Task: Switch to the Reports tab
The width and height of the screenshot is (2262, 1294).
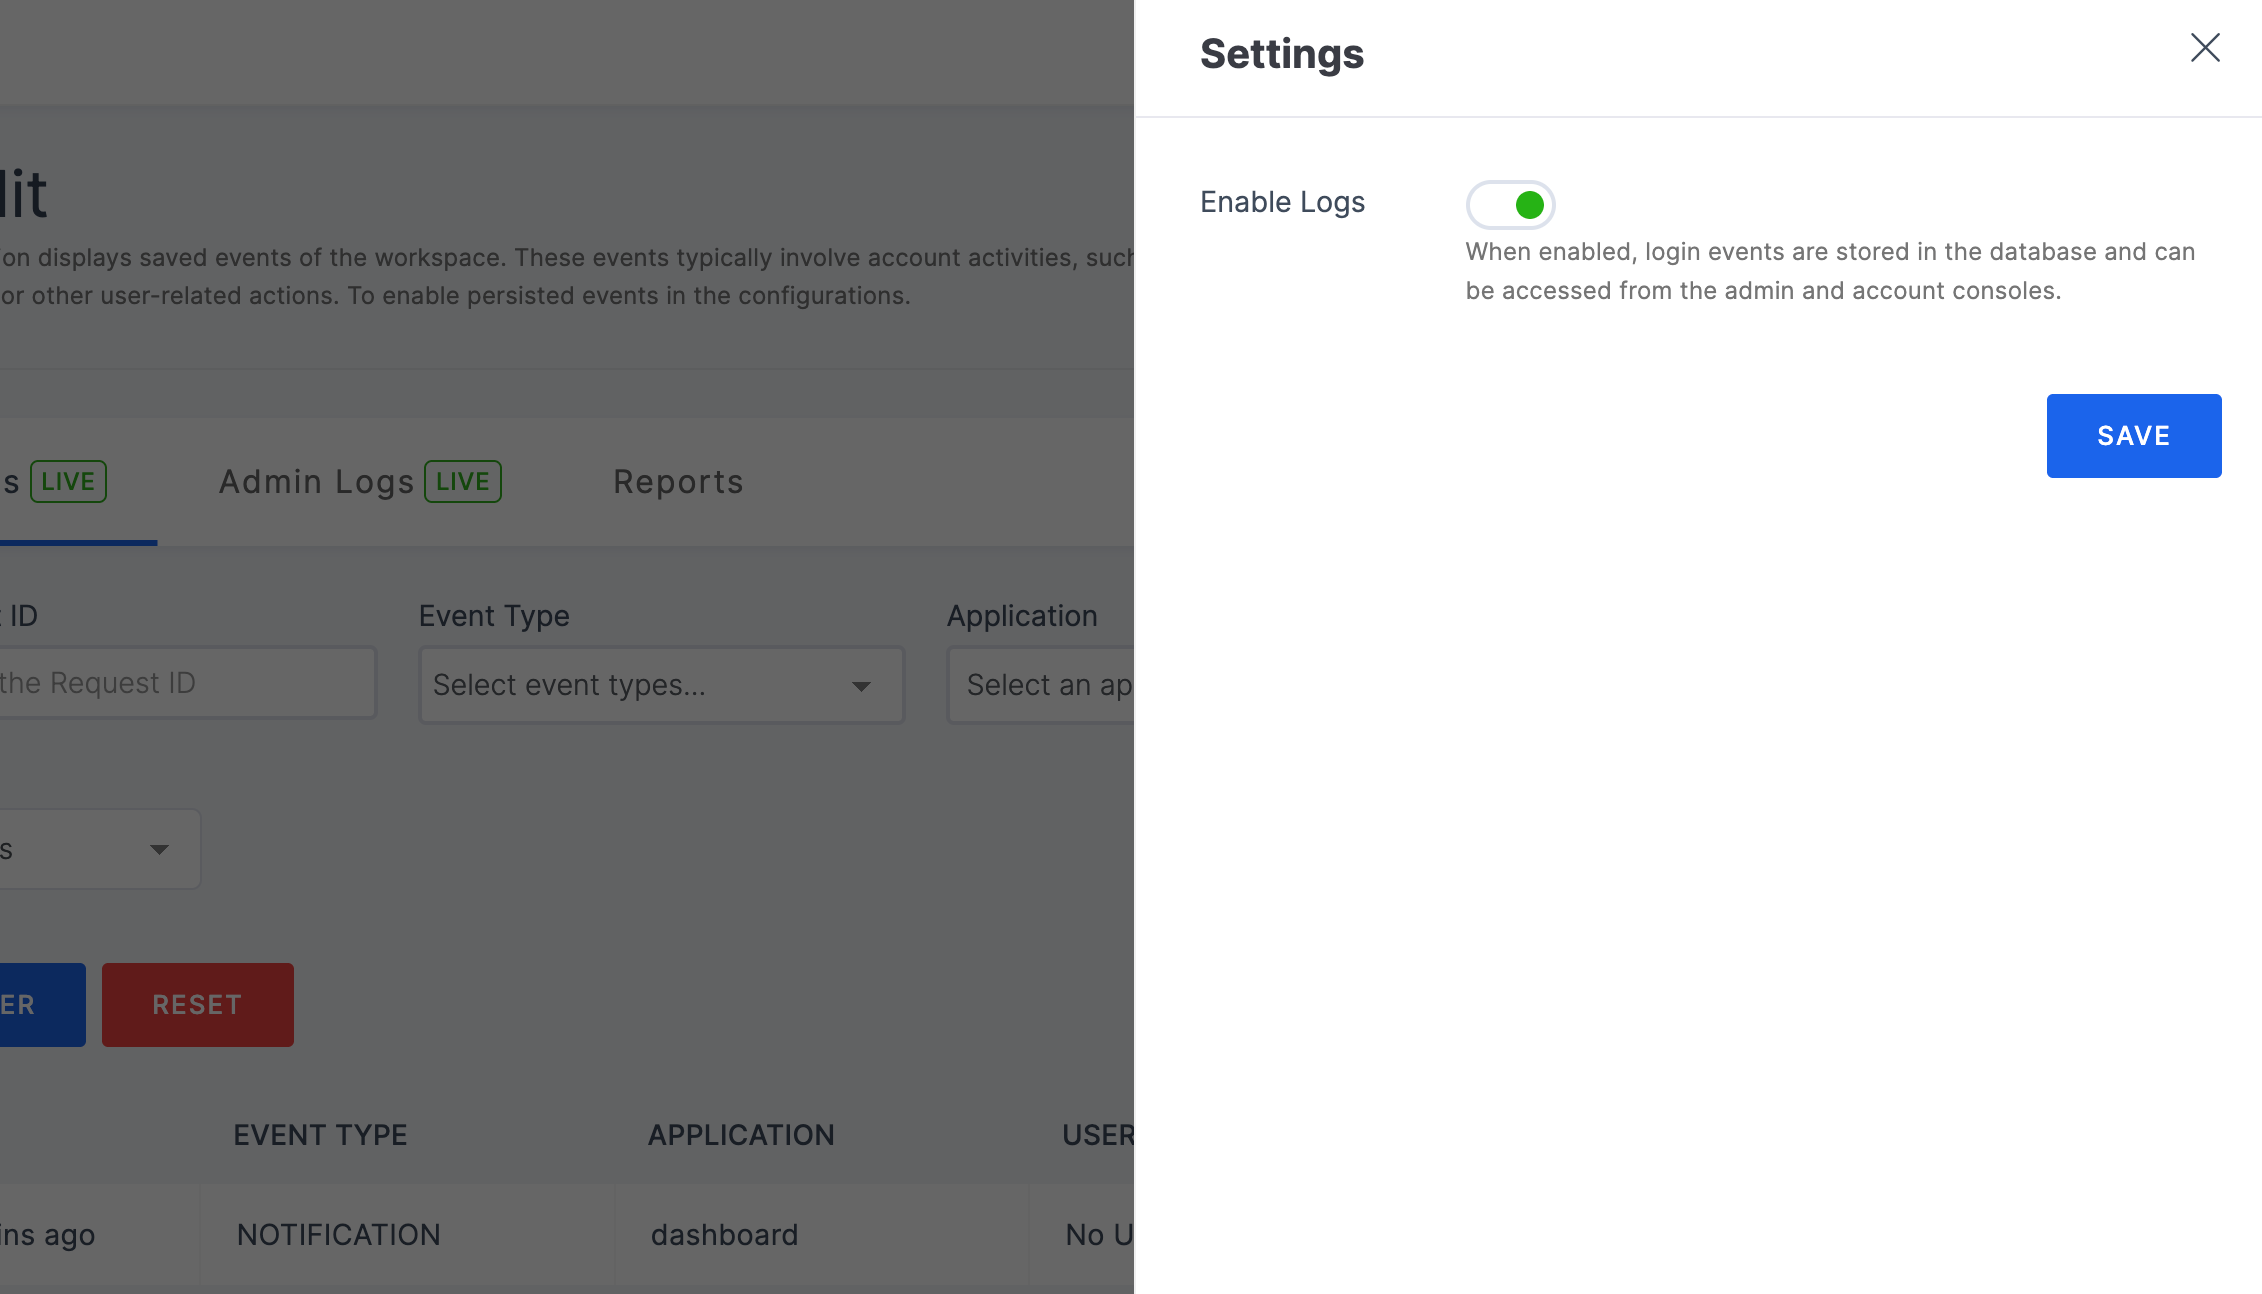Action: (679, 480)
